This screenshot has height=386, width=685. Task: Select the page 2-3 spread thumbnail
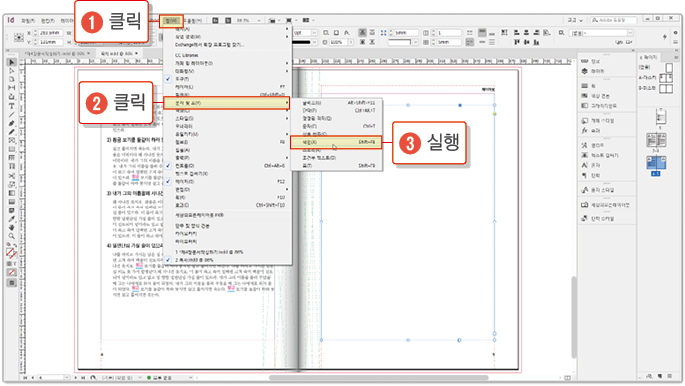tap(656, 141)
